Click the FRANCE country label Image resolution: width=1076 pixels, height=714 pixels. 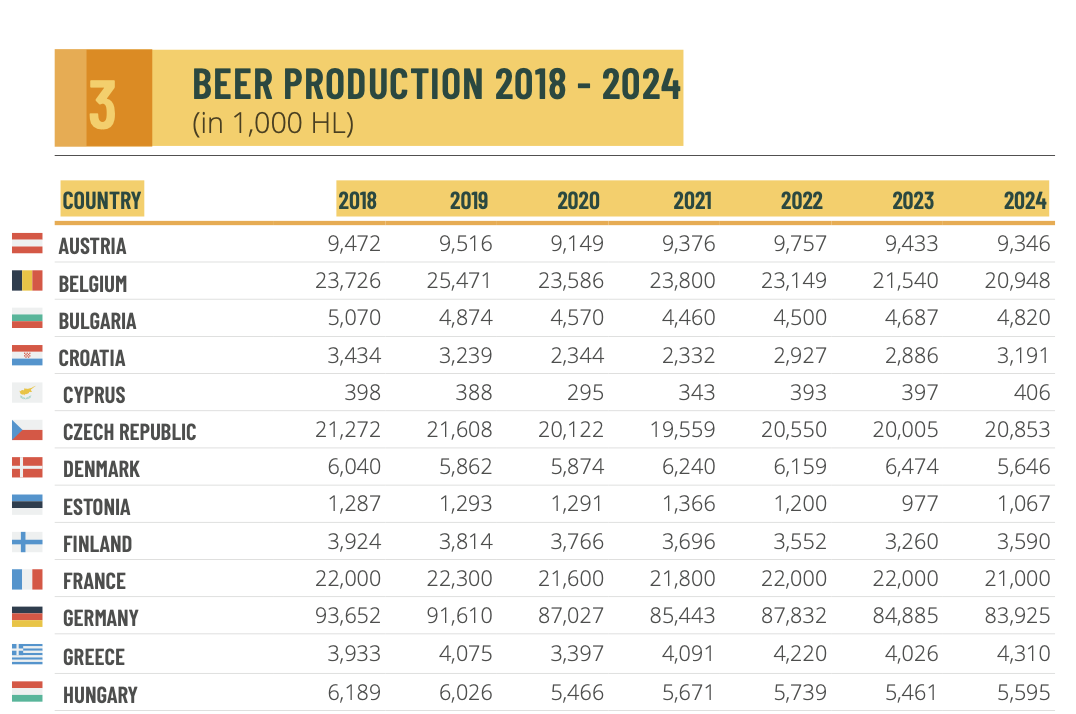94,581
